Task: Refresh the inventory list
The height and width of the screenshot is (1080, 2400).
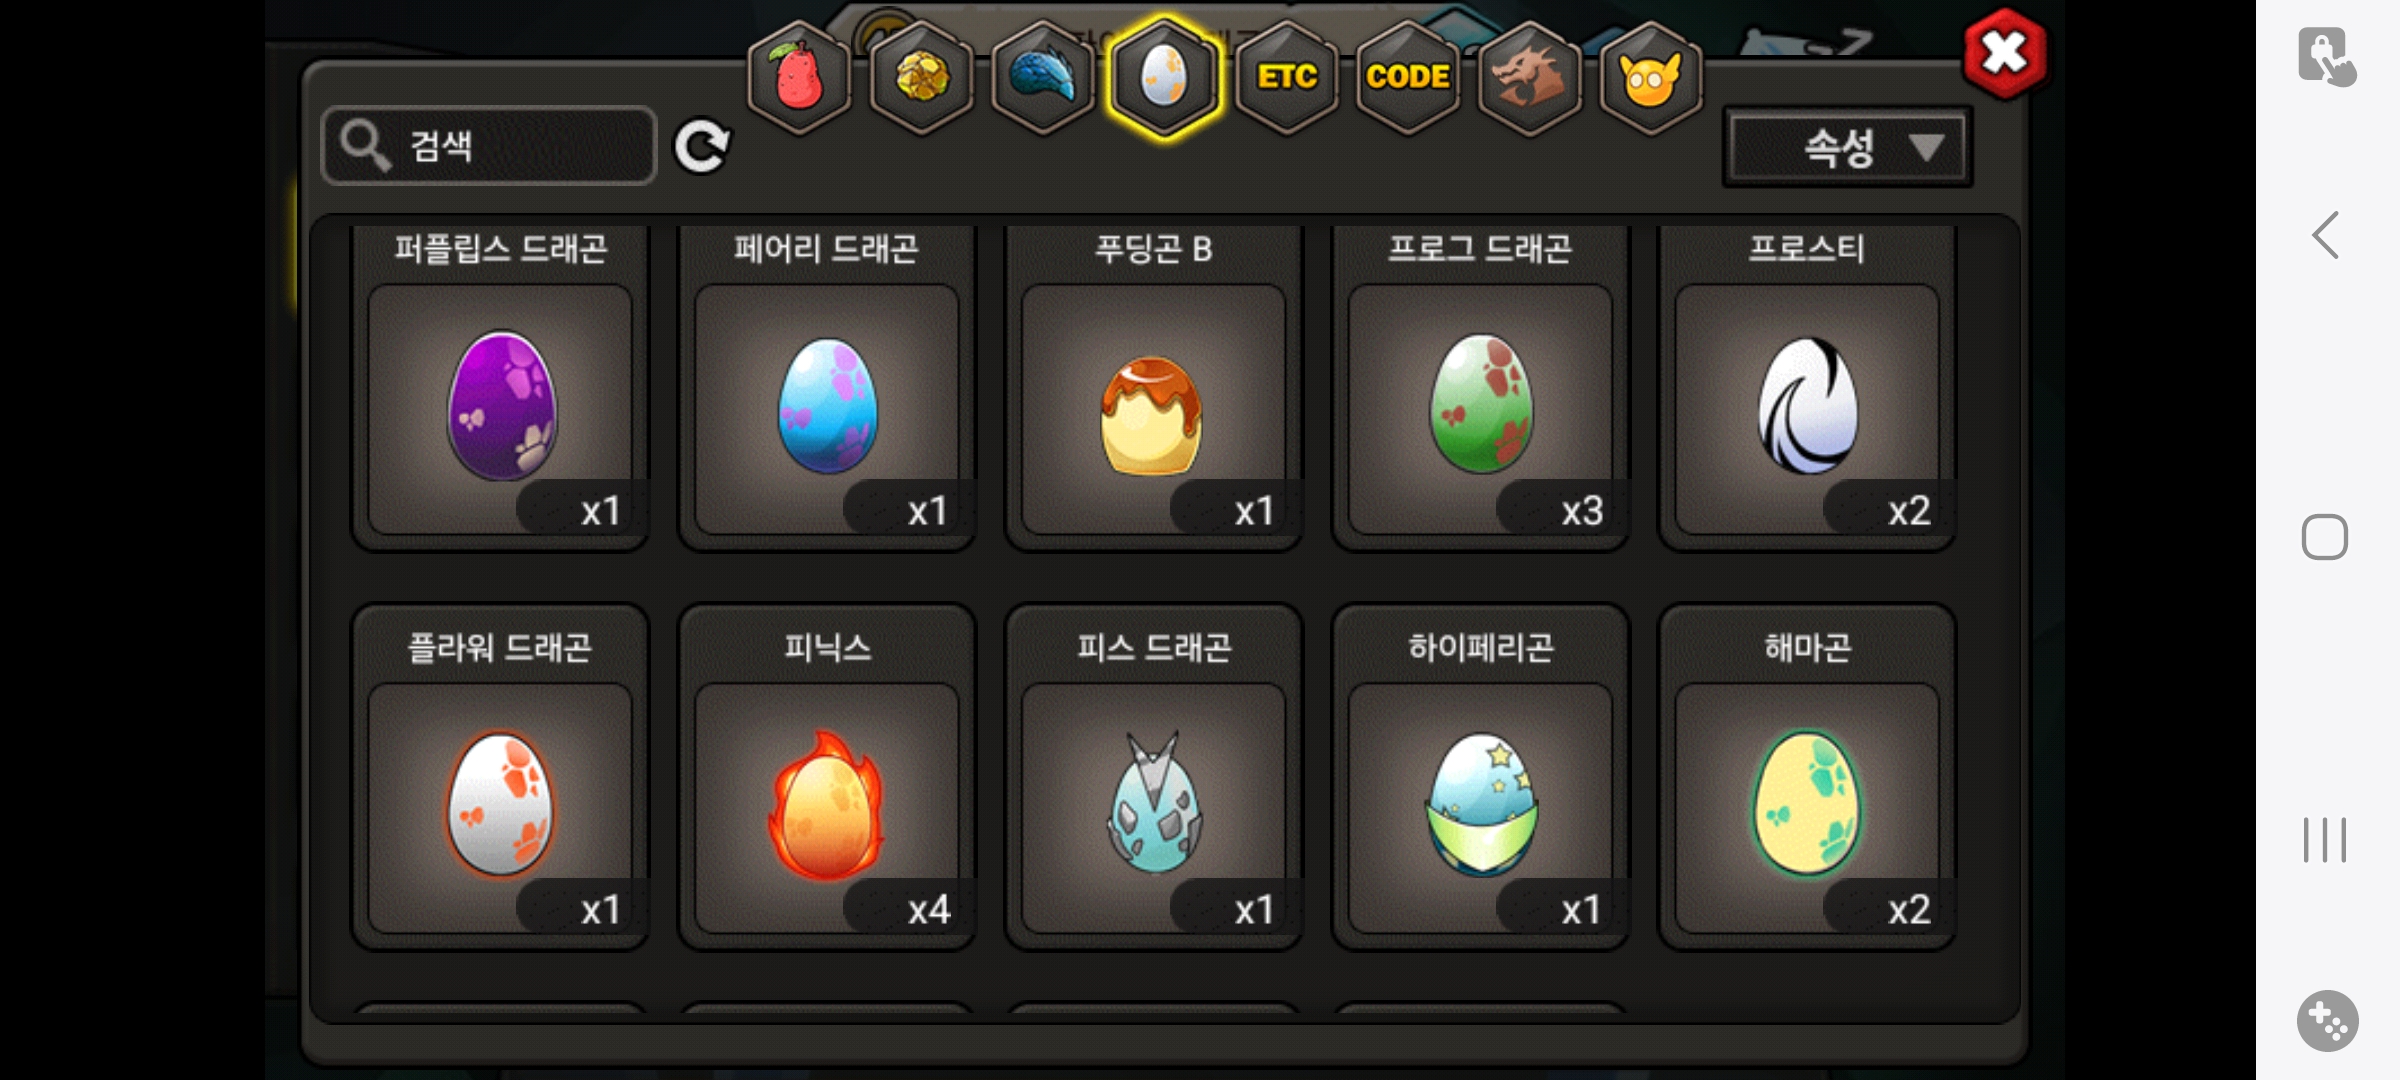Action: (x=702, y=147)
